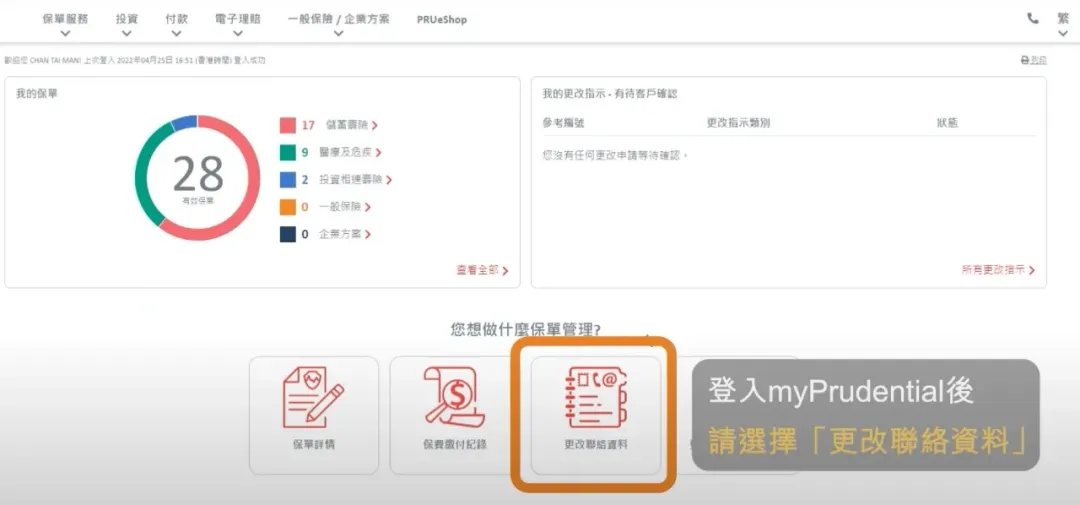The height and width of the screenshot is (505, 1080).
Task: Click the 您想做什麼保單管理? heading
Action: (x=525, y=330)
